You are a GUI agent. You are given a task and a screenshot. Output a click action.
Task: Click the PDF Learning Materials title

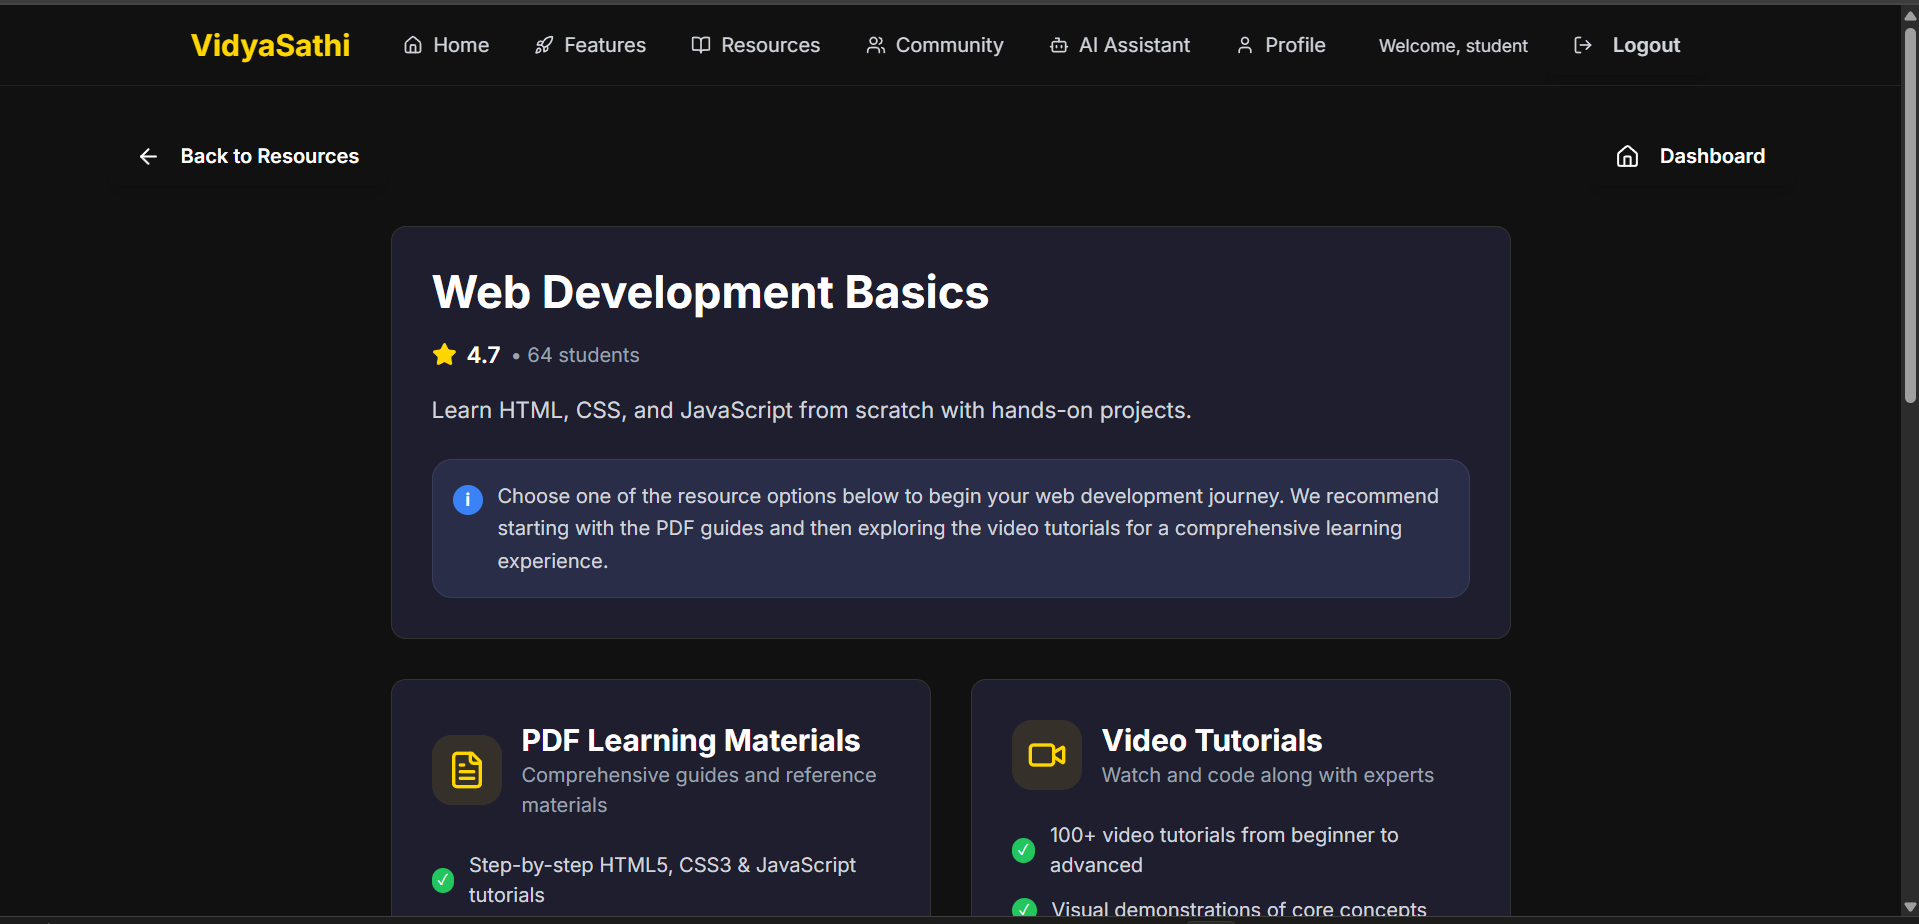coord(691,740)
